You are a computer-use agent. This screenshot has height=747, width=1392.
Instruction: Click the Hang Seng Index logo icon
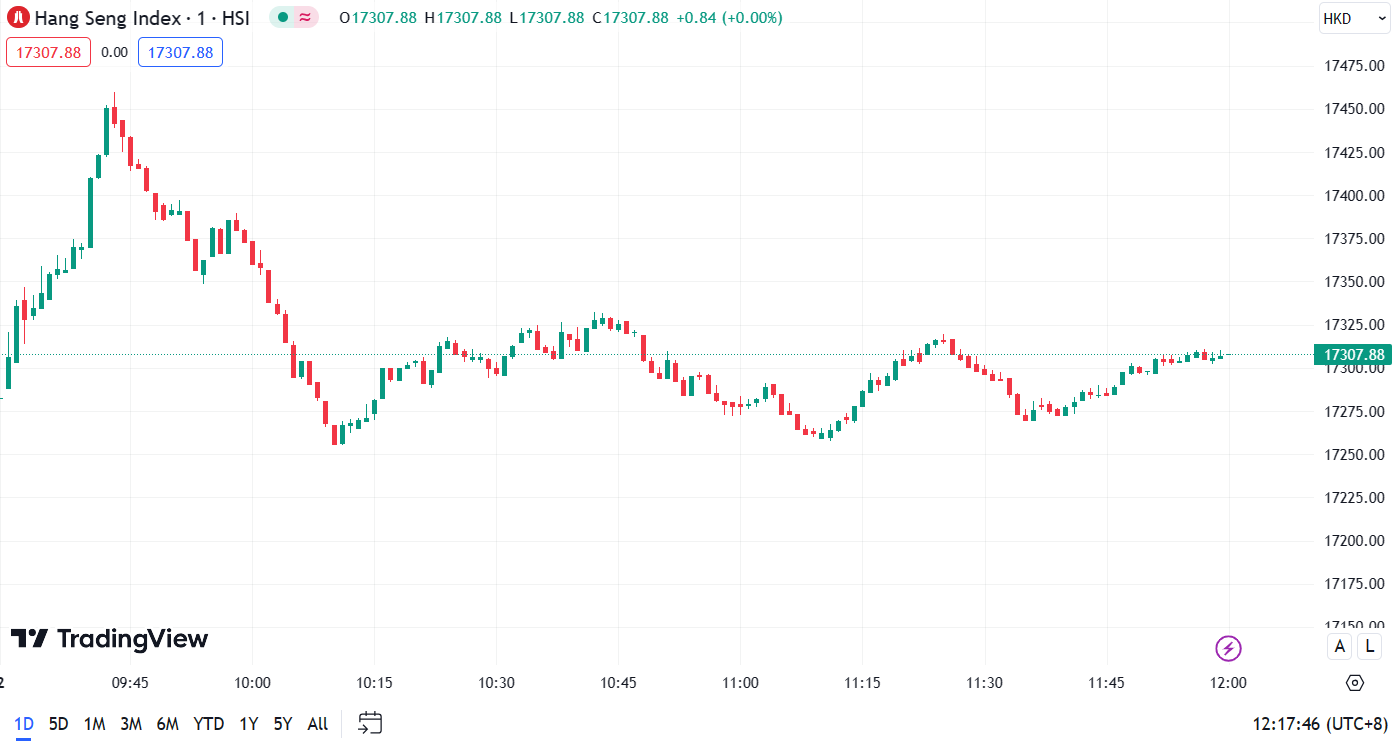[x=18, y=18]
